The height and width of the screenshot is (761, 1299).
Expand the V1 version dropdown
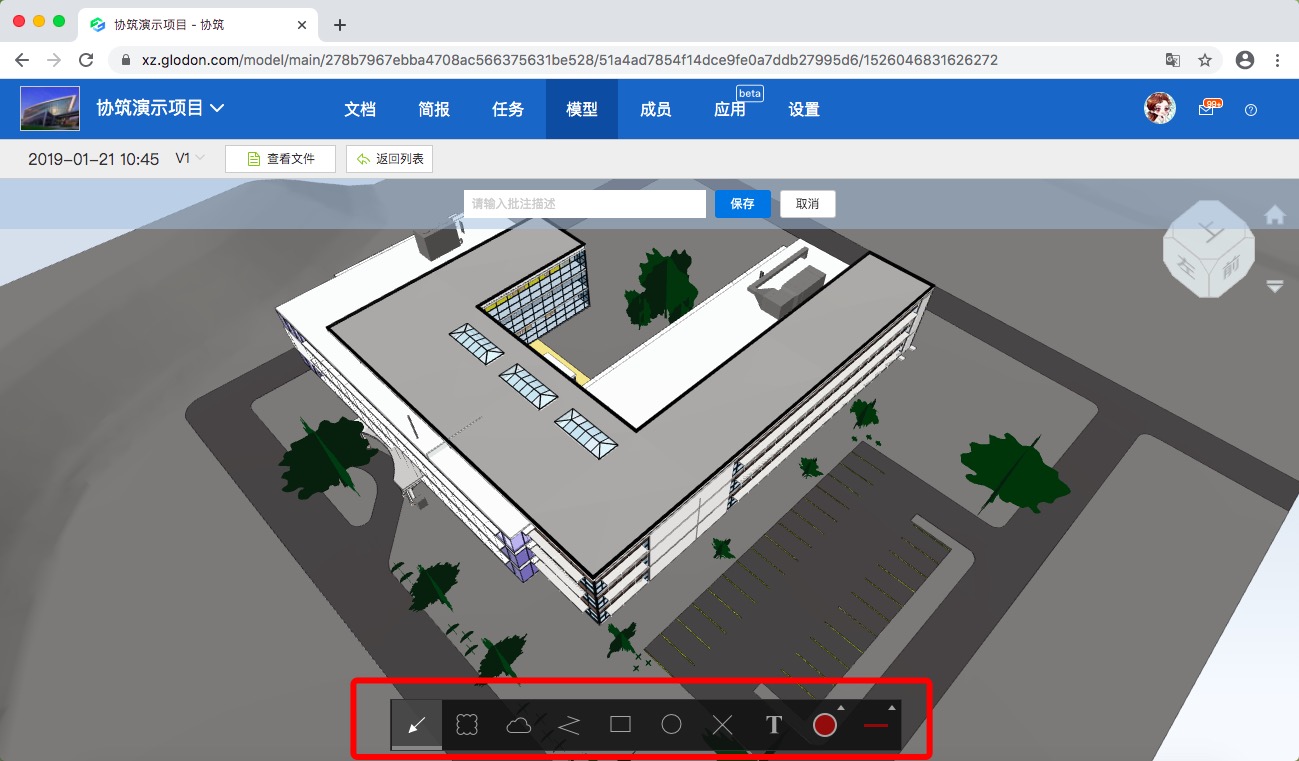pyautogui.click(x=190, y=158)
